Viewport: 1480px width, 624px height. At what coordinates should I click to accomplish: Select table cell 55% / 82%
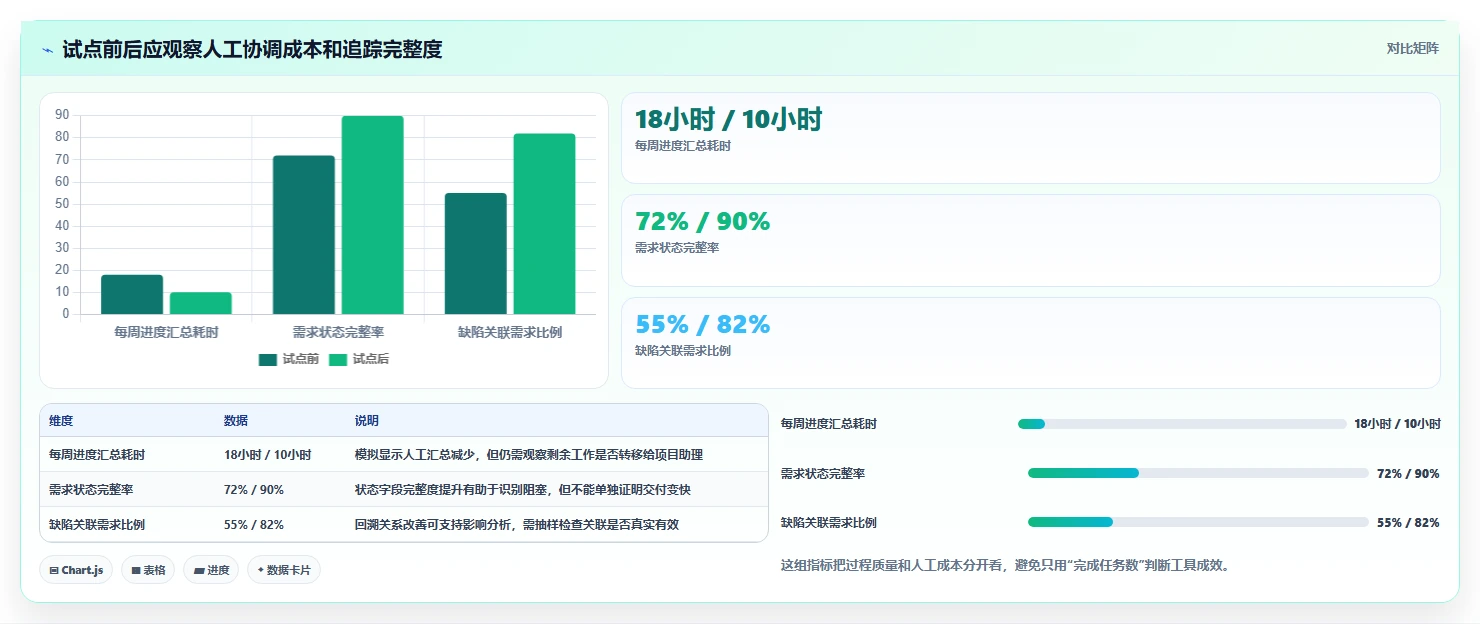point(254,525)
